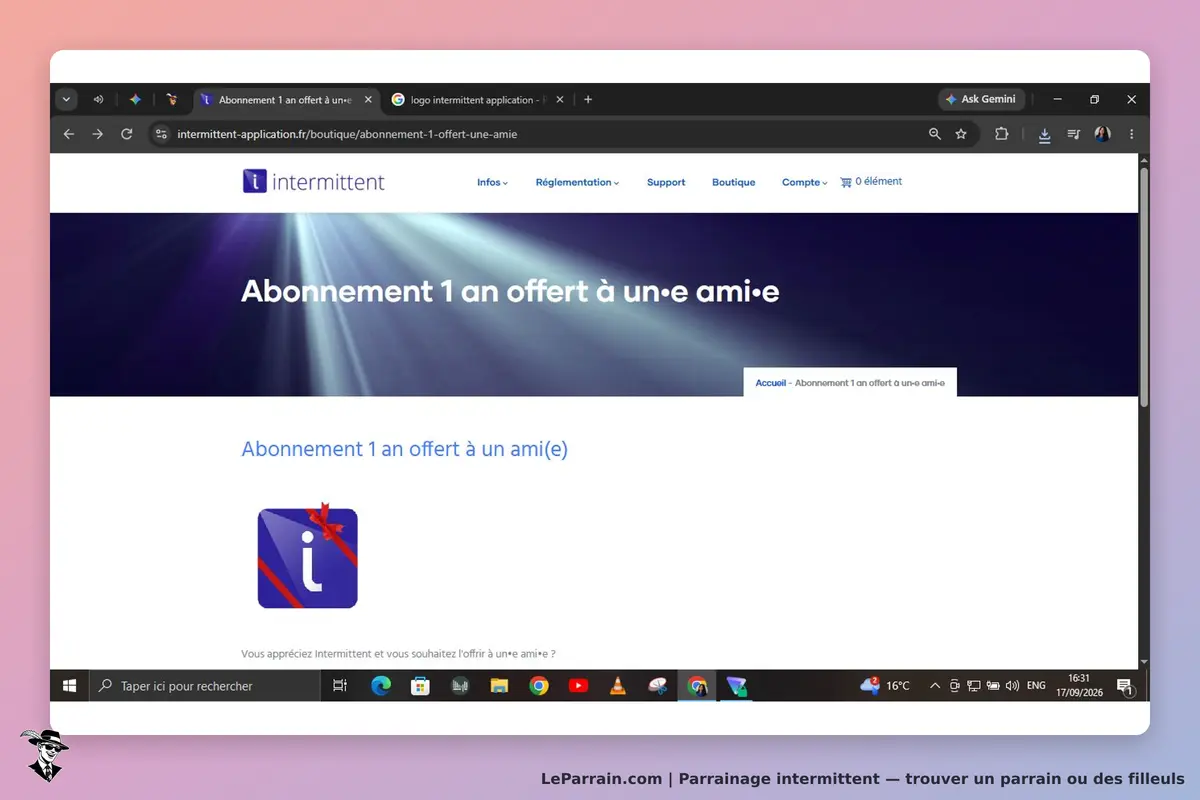Switch ENG input language
Viewport: 1200px width, 800px height.
(1036, 686)
